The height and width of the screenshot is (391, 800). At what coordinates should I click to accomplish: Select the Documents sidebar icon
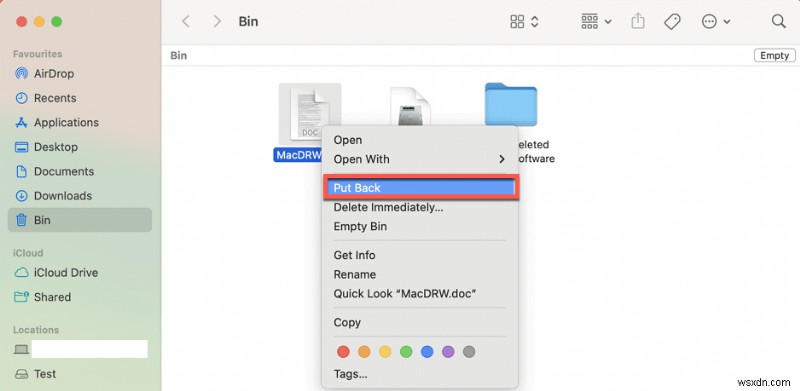21,172
